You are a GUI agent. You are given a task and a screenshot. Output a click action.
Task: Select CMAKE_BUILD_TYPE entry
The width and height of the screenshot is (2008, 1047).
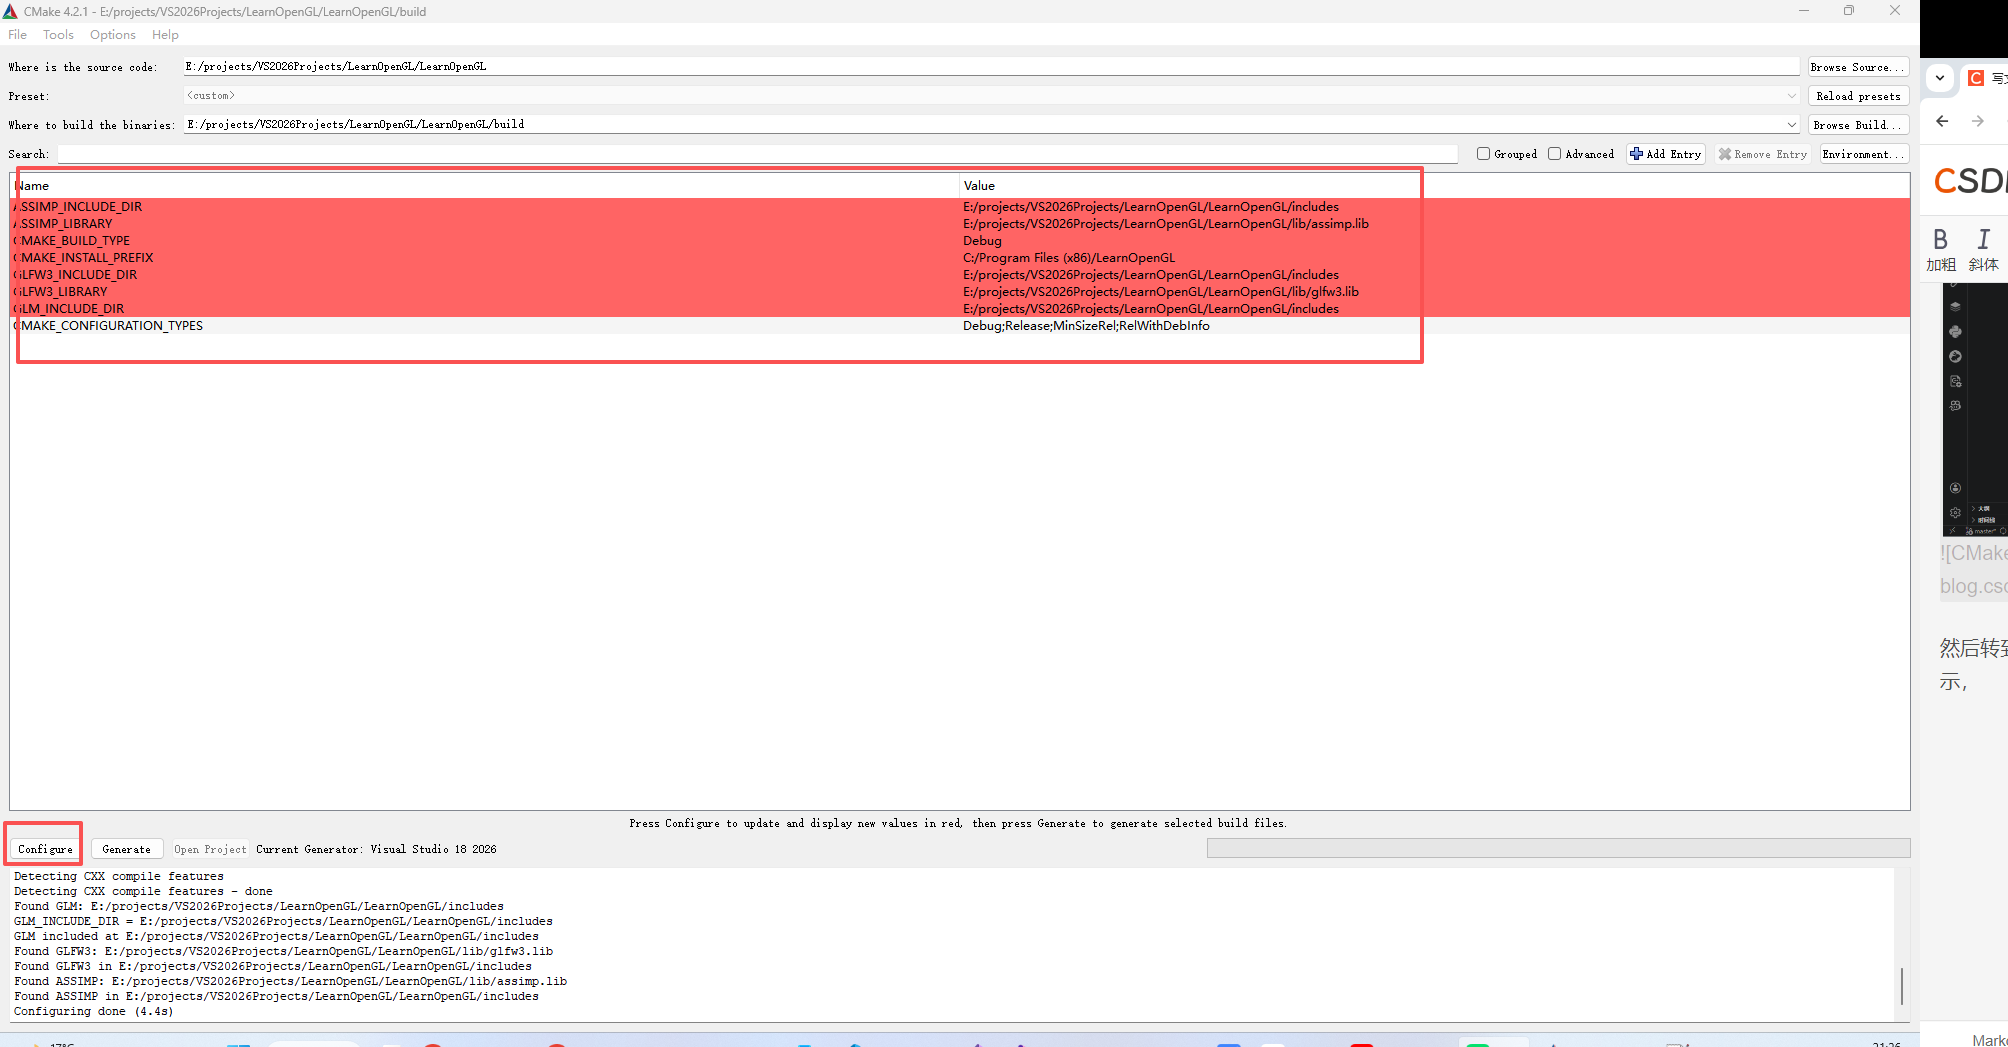[72, 241]
